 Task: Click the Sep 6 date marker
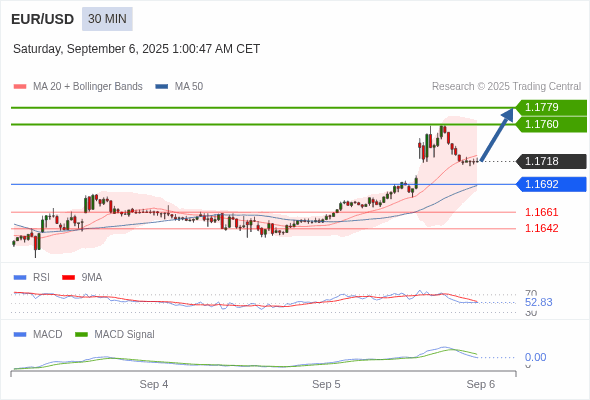[x=481, y=384]
